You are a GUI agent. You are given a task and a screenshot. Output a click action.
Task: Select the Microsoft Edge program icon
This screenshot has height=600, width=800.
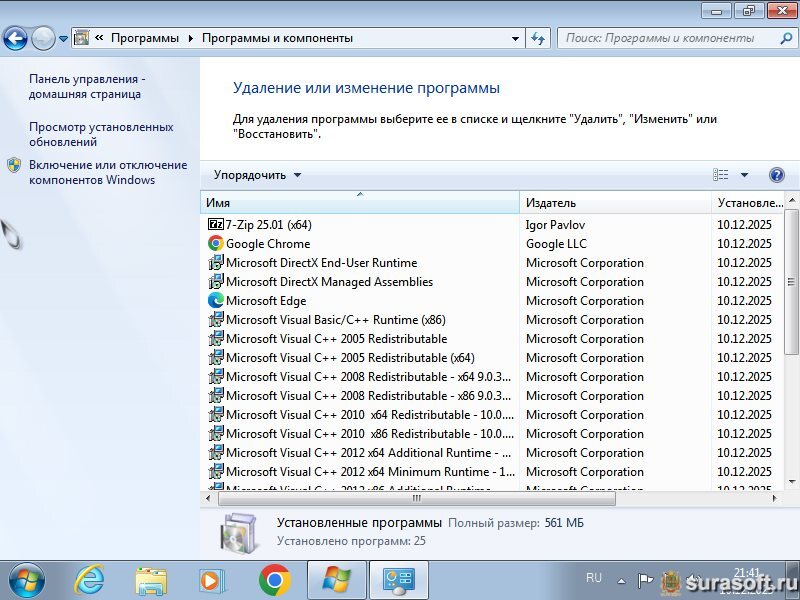click(216, 301)
